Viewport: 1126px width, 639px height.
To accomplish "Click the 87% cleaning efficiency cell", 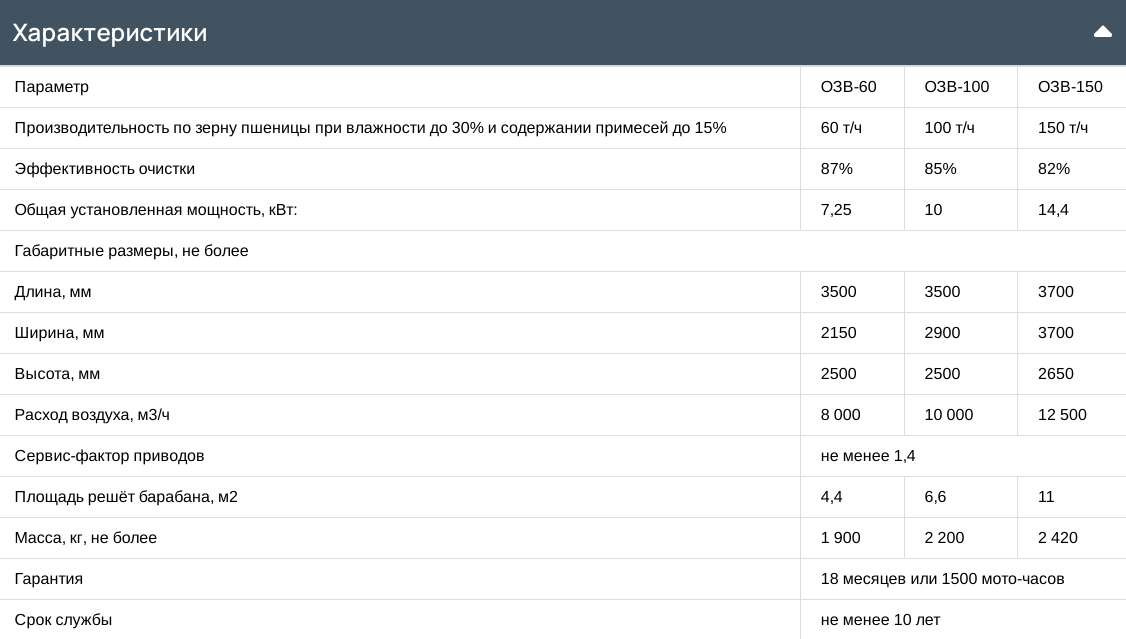I will coord(836,169).
